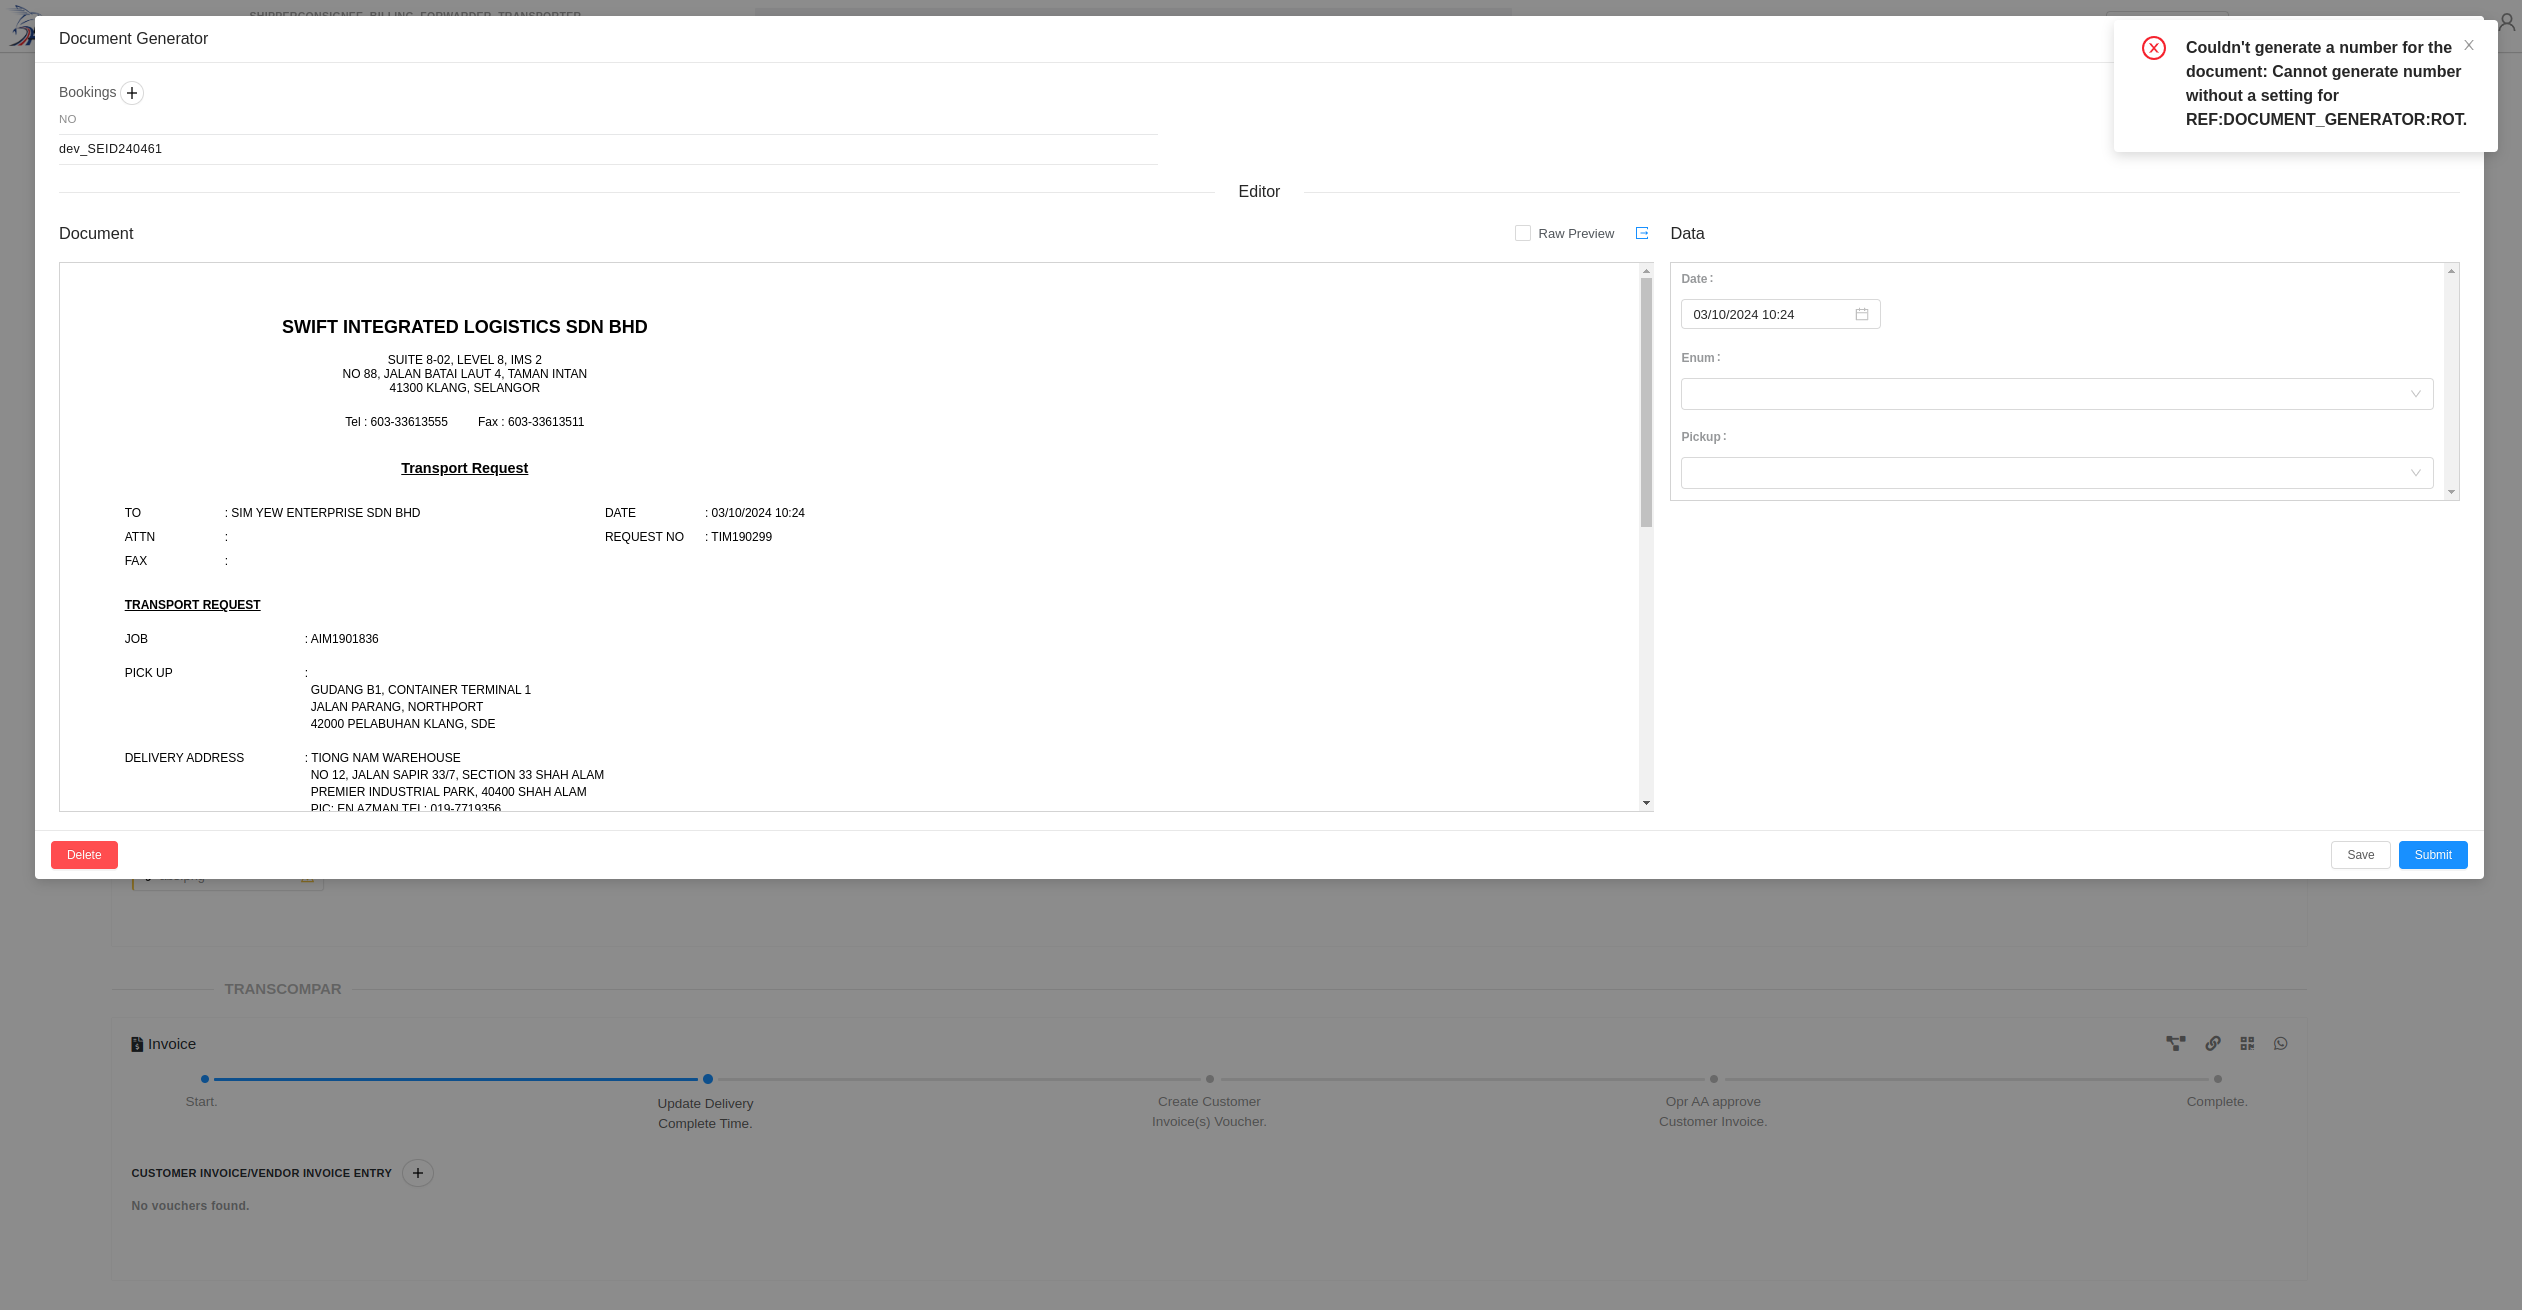Dismiss the error notification with X
This screenshot has width=2522, height=1310.
pyautogui.click(x=2468, y=46)
